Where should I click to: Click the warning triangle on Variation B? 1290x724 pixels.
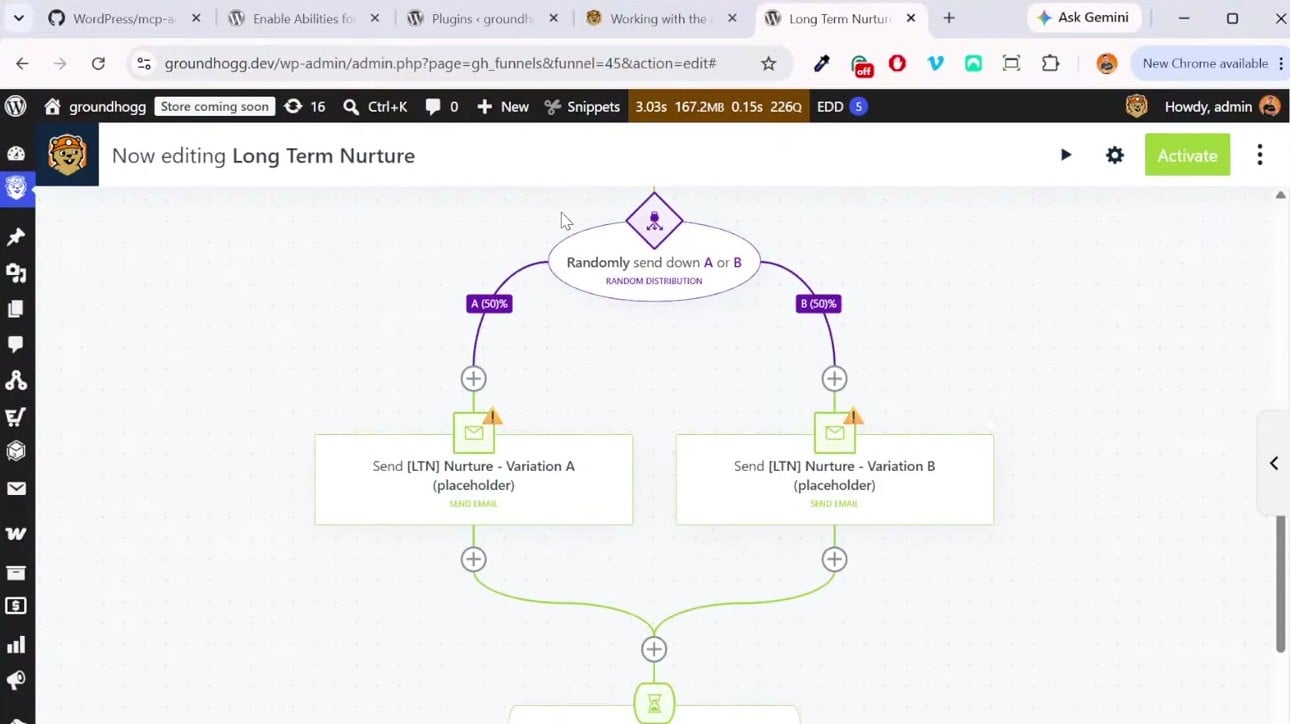pyautogui.click(x=853, y=416)
